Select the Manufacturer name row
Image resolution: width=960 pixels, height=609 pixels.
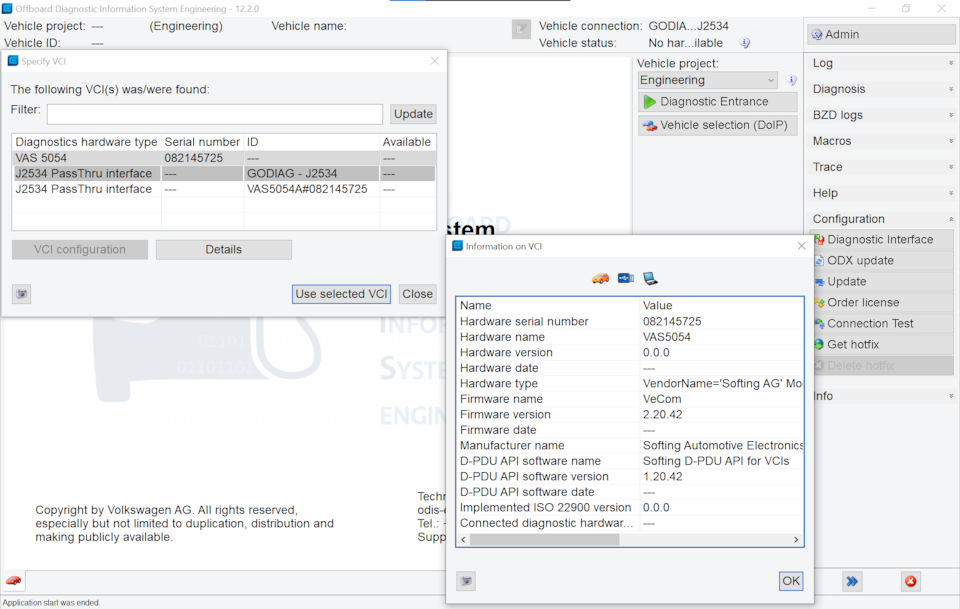pos(630,446)
